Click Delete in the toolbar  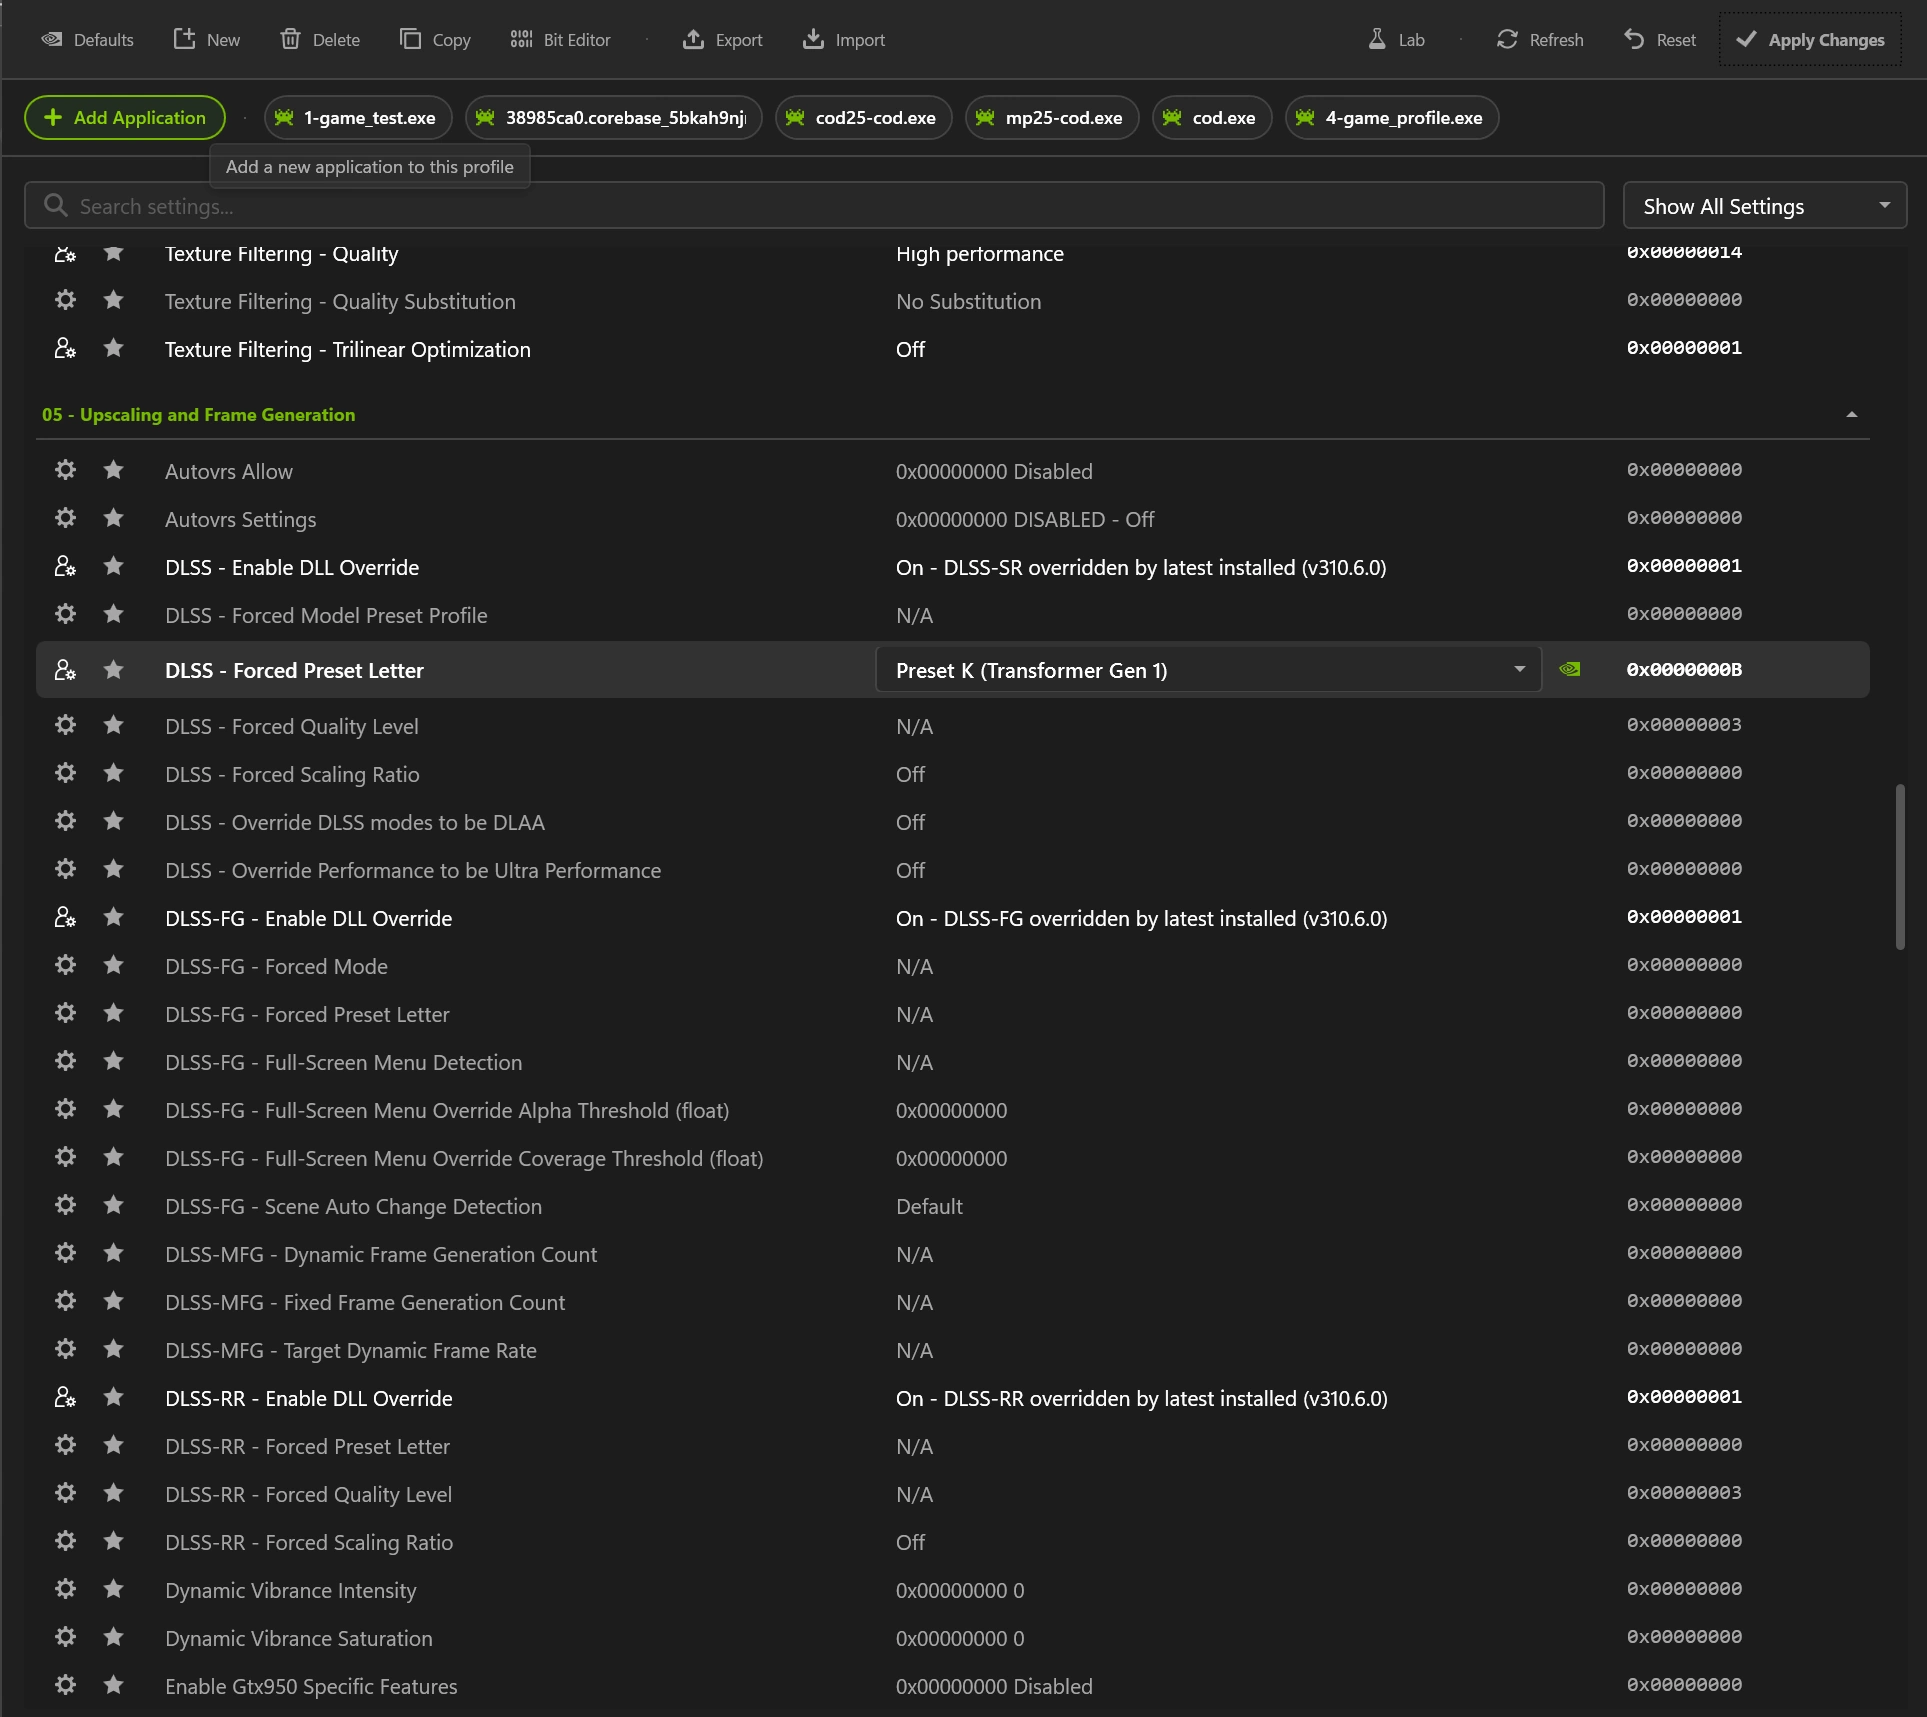coord(320,40)
